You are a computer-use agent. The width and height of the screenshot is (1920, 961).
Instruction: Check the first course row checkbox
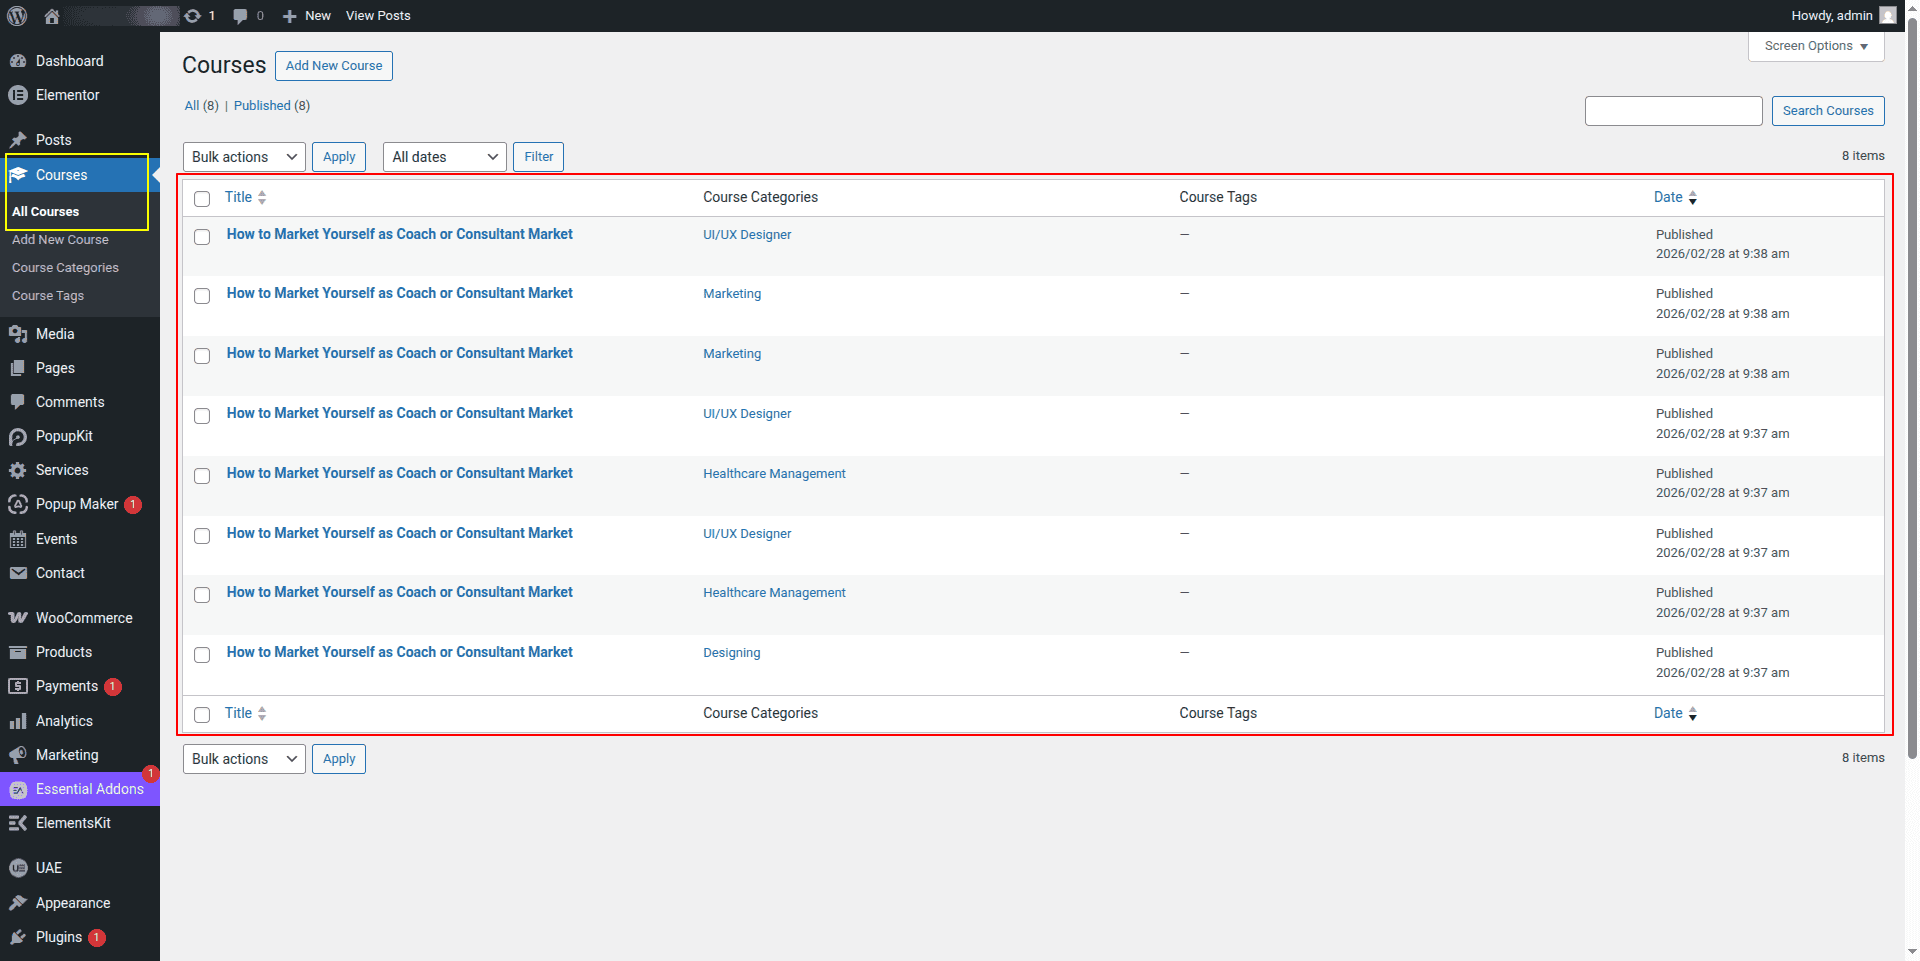[202, 237]
